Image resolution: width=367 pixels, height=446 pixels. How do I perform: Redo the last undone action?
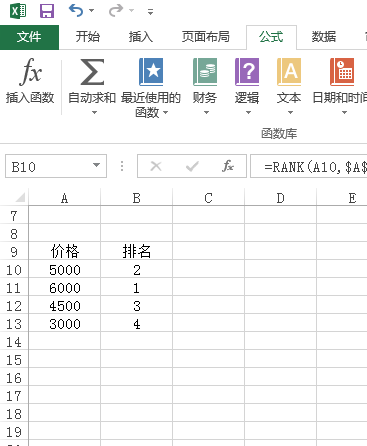tap(116, 10)
